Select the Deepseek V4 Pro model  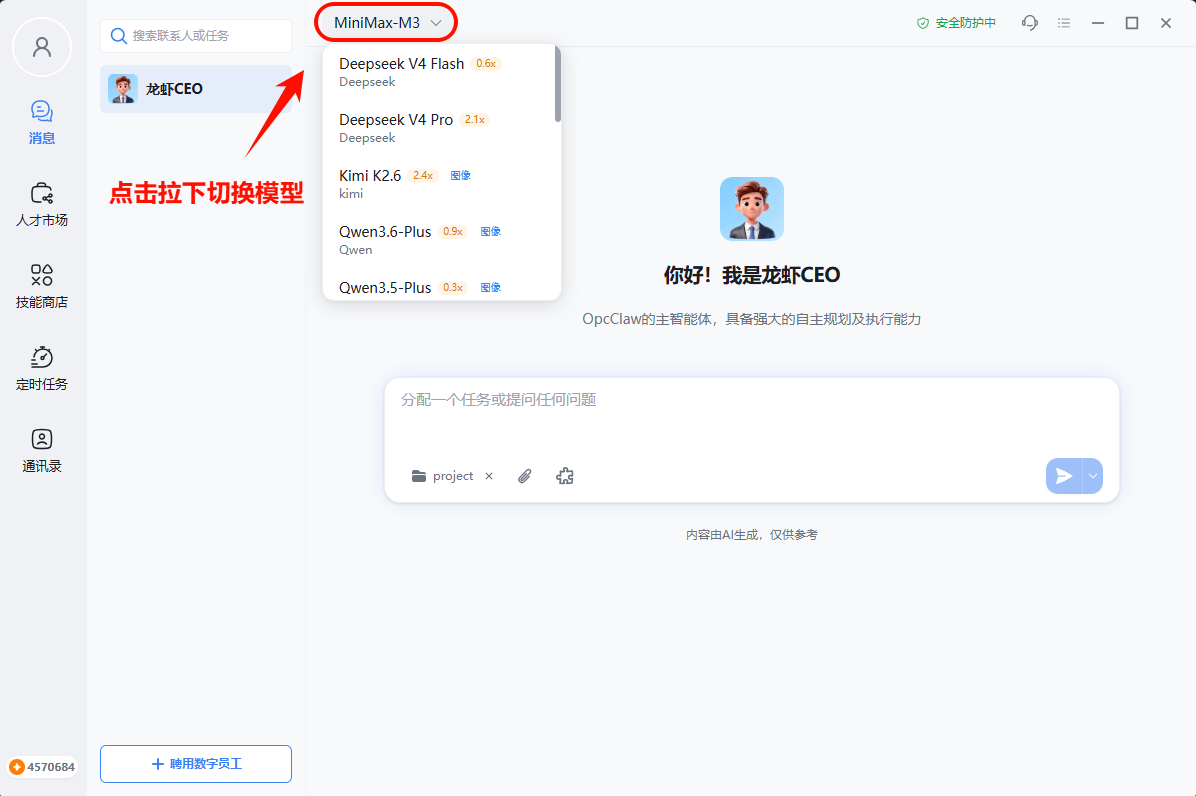tap(439, 128)
